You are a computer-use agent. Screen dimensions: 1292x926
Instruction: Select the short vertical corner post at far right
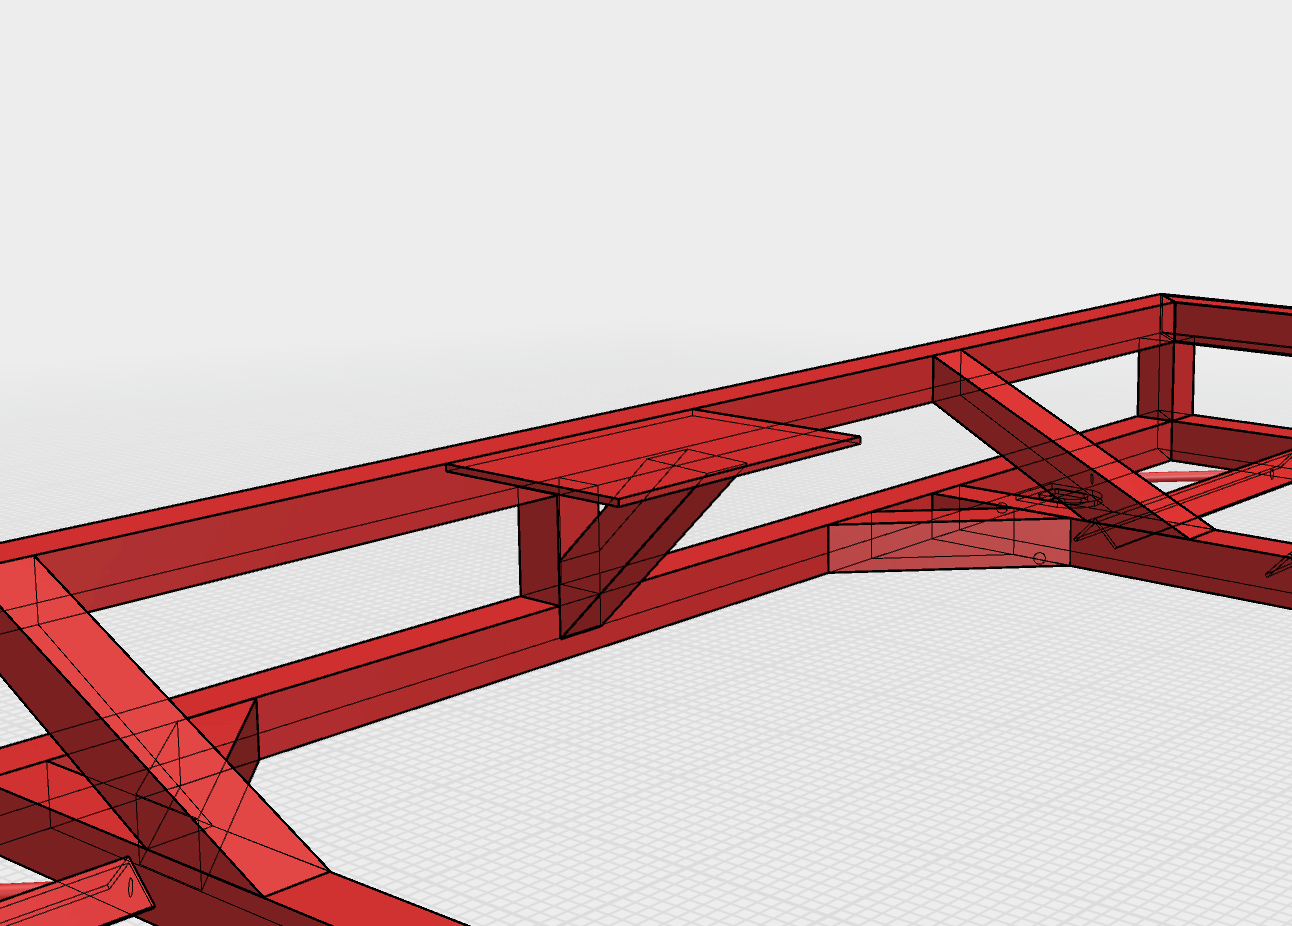[x=1165, y=378]
